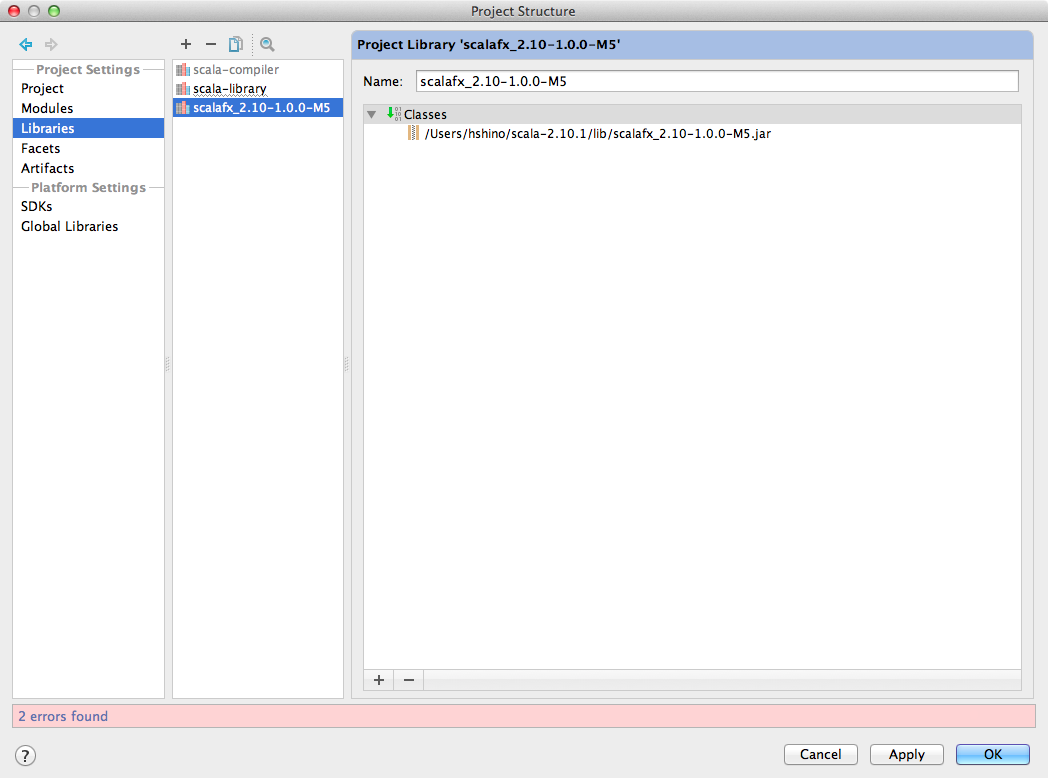
Task: Click the jar file archive icon
Action: coord(413,133)
